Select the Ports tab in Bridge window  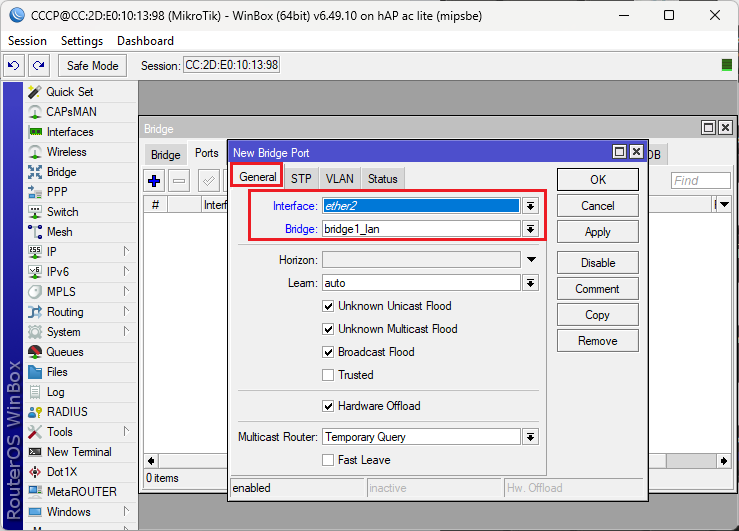(x=206, y=153)
